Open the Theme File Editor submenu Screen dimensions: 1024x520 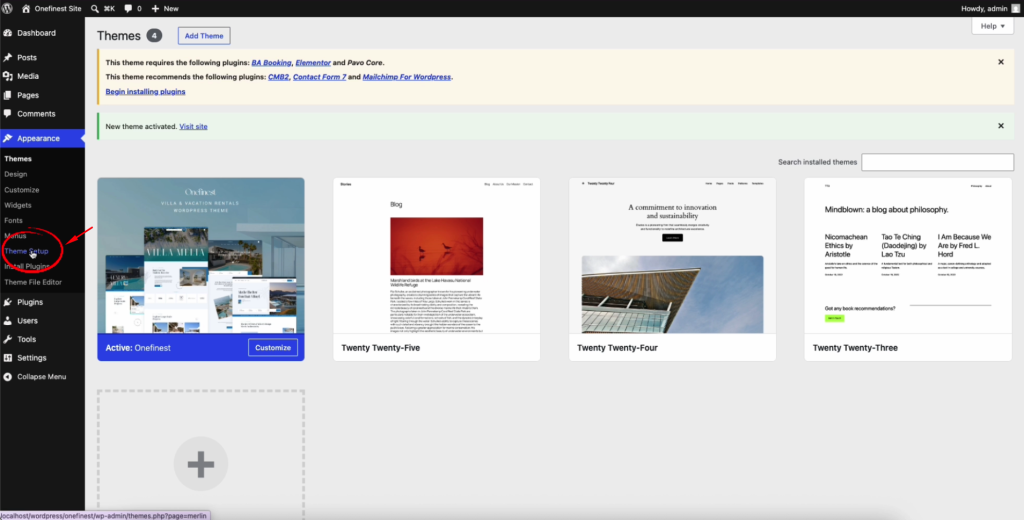pyautogui.click(x=33, y=282)
